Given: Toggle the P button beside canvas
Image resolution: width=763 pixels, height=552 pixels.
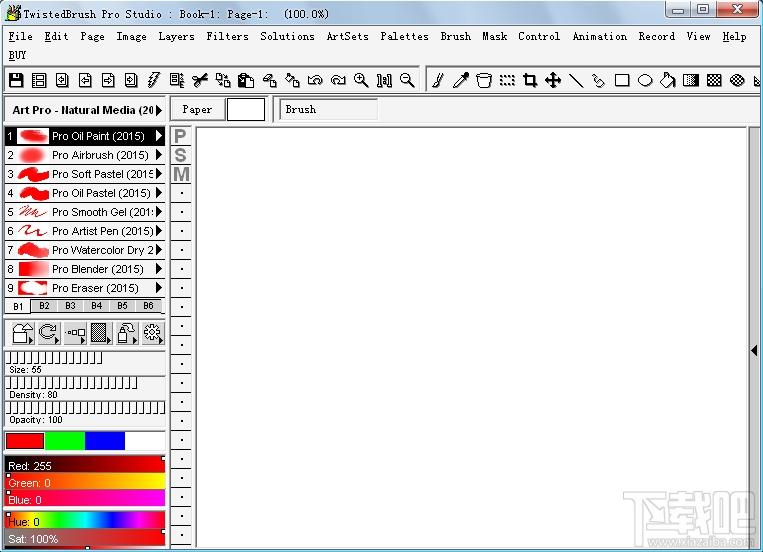Looking at the screenshot, I should click(x=181, y=136).
